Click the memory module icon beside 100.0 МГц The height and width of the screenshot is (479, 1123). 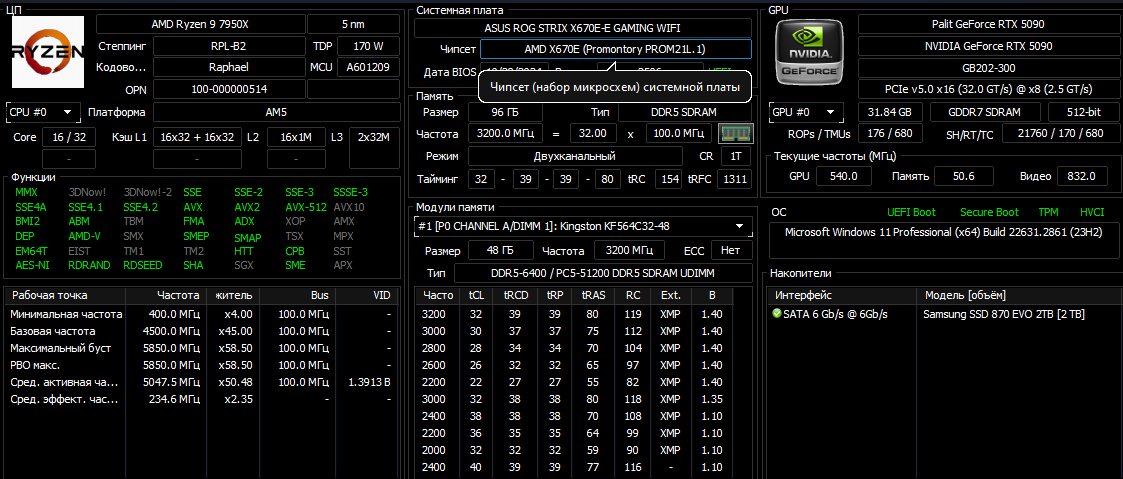[x=735, y=134]
